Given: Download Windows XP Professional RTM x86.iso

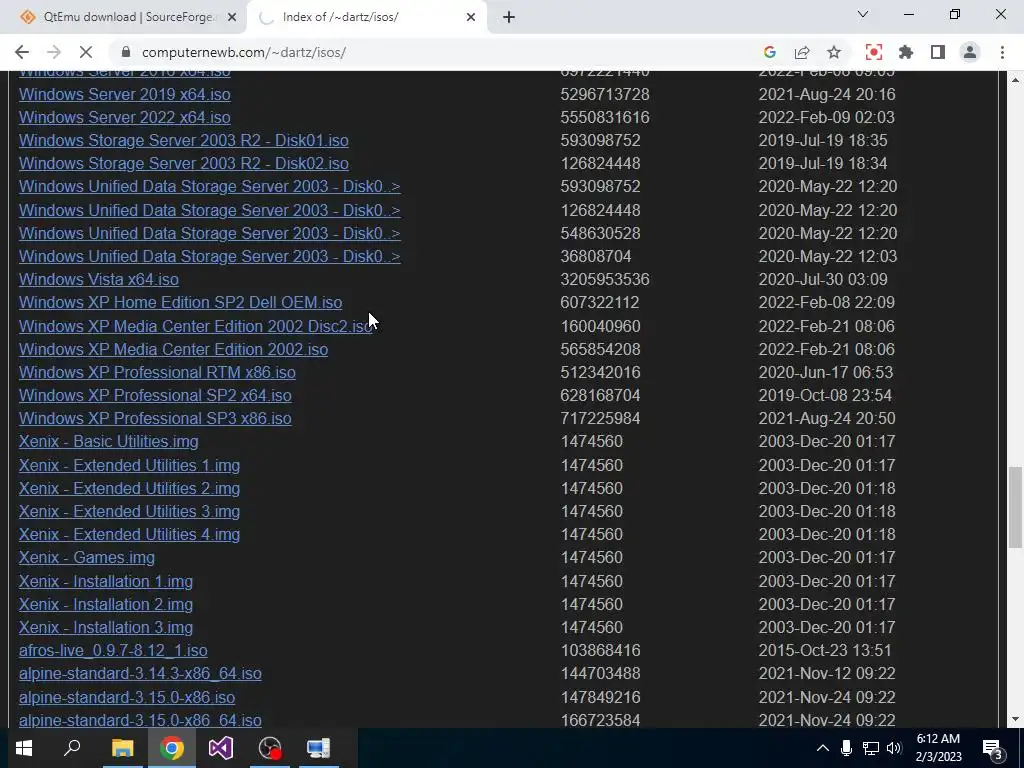Looking at the screenshot, I should [157, 372].
